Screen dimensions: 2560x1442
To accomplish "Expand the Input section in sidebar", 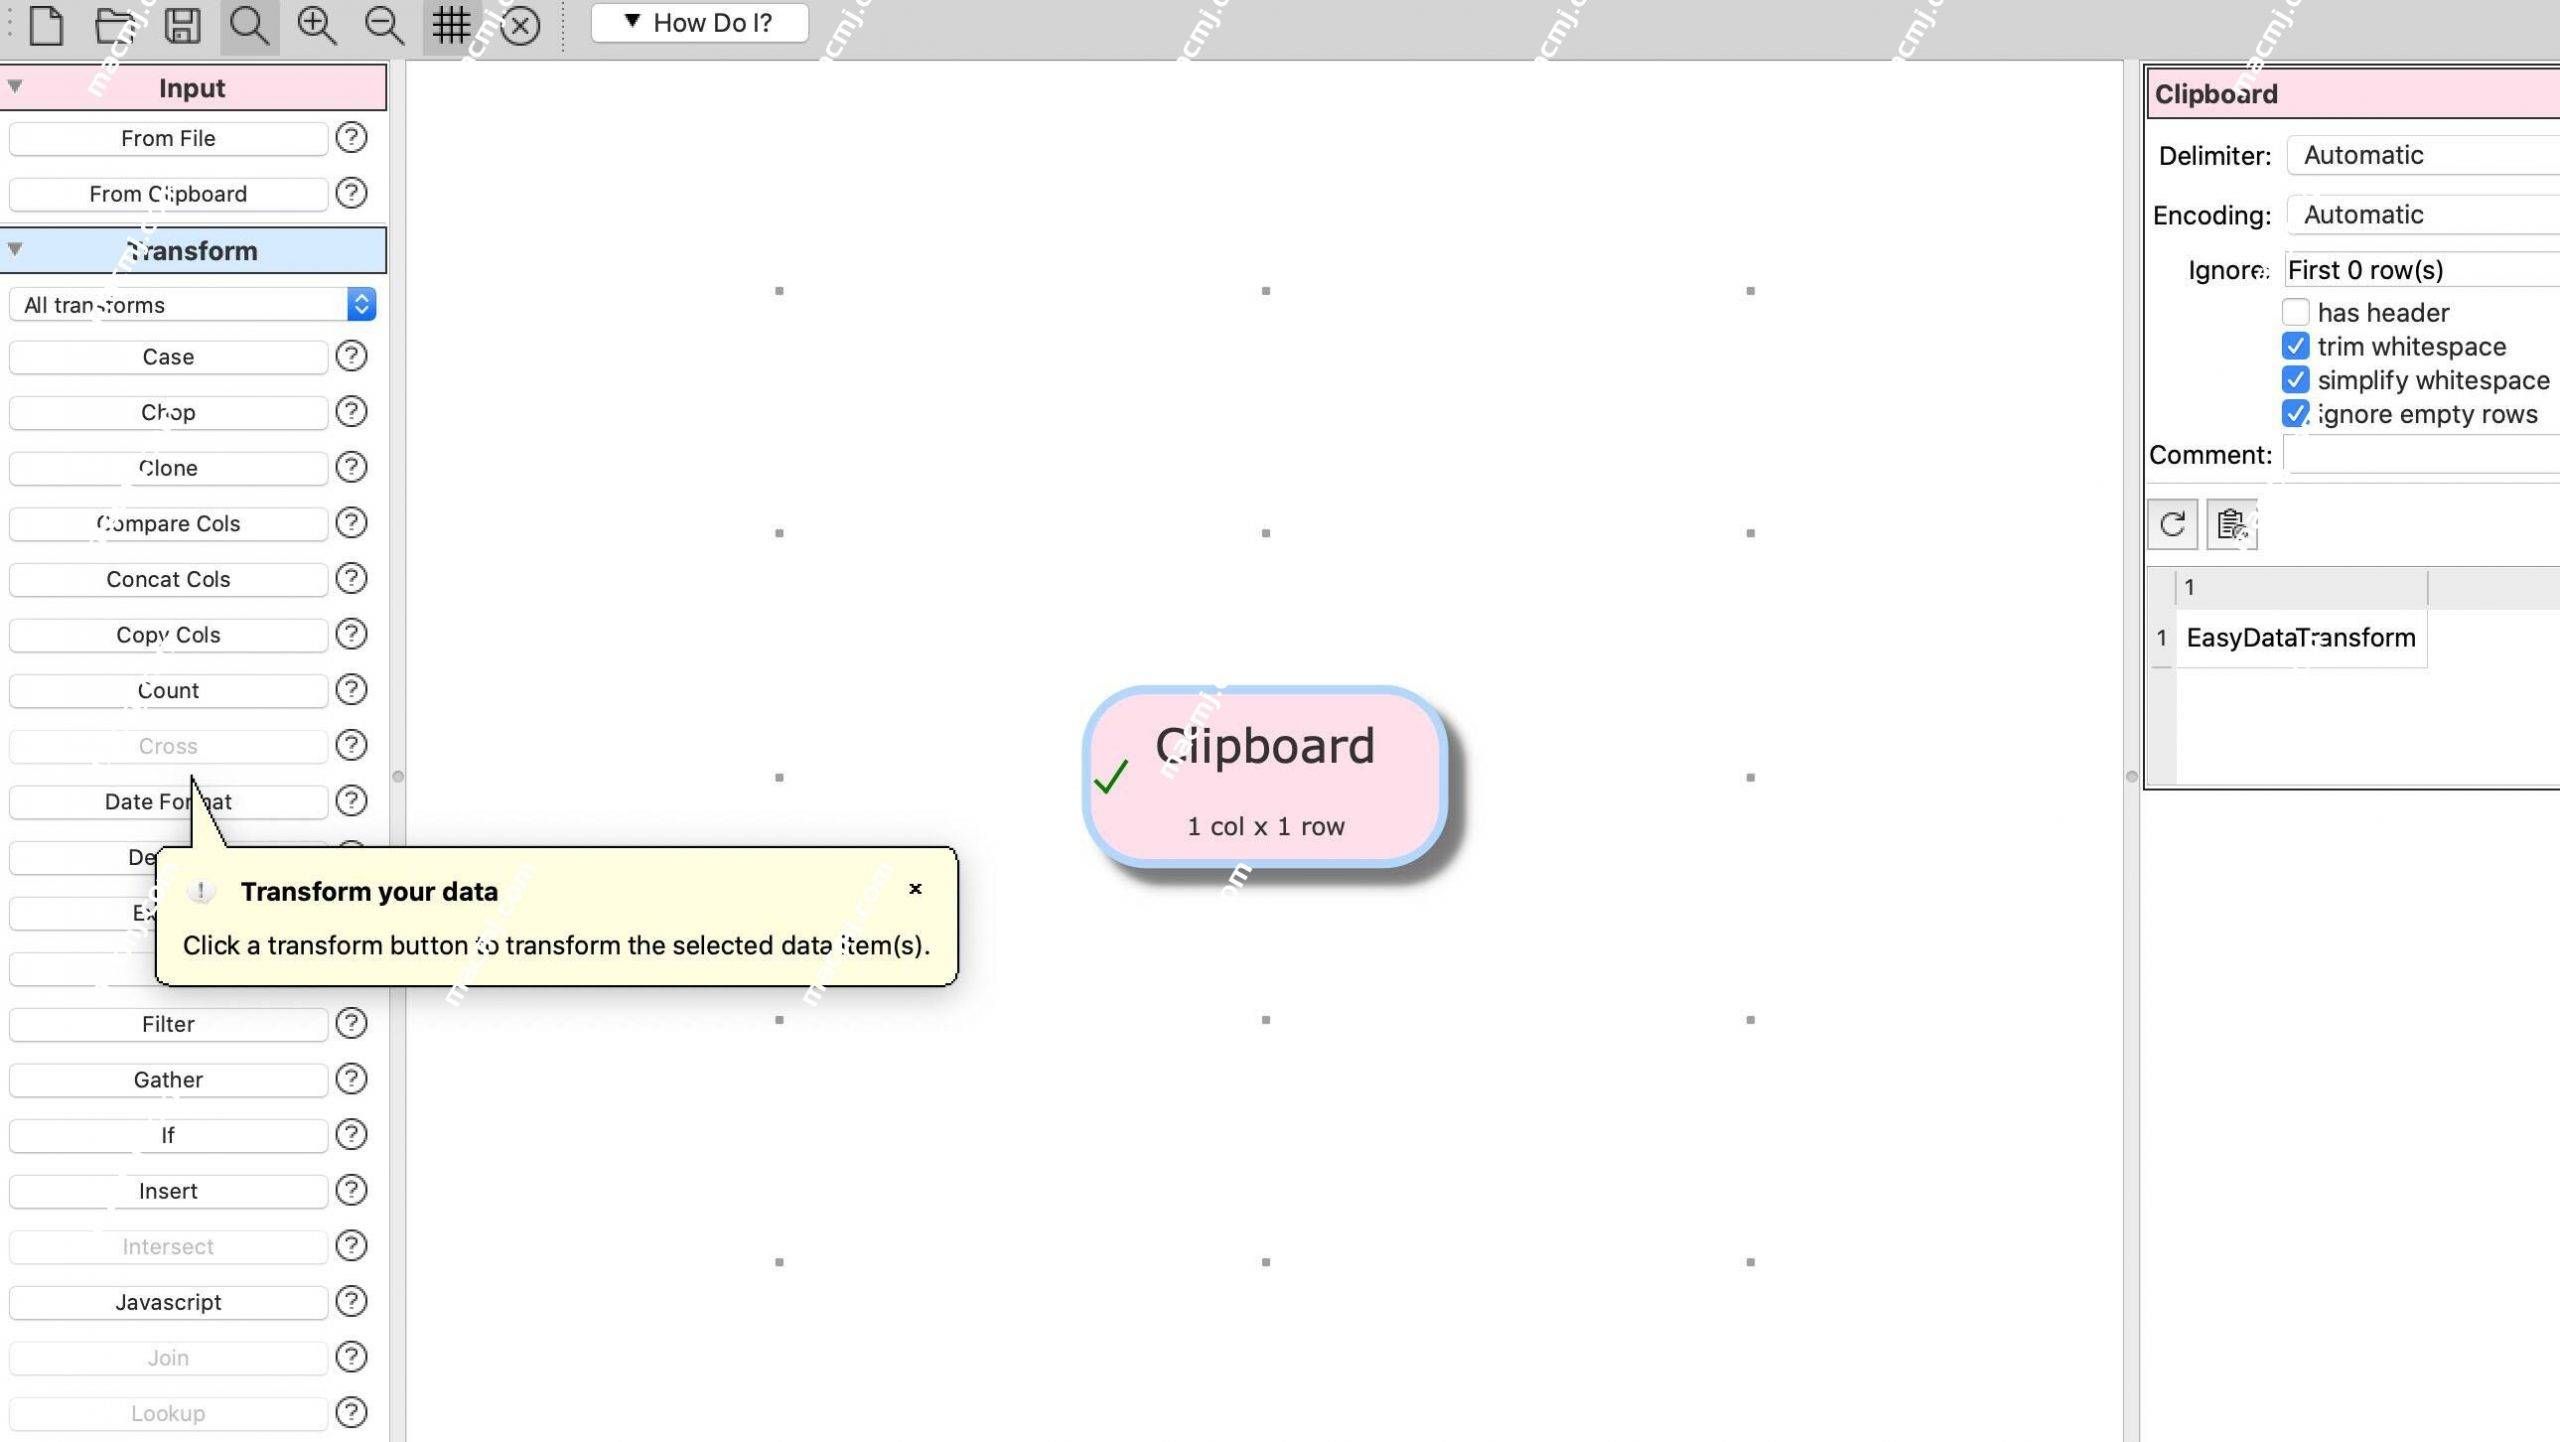I will click(x=16, y=86).
